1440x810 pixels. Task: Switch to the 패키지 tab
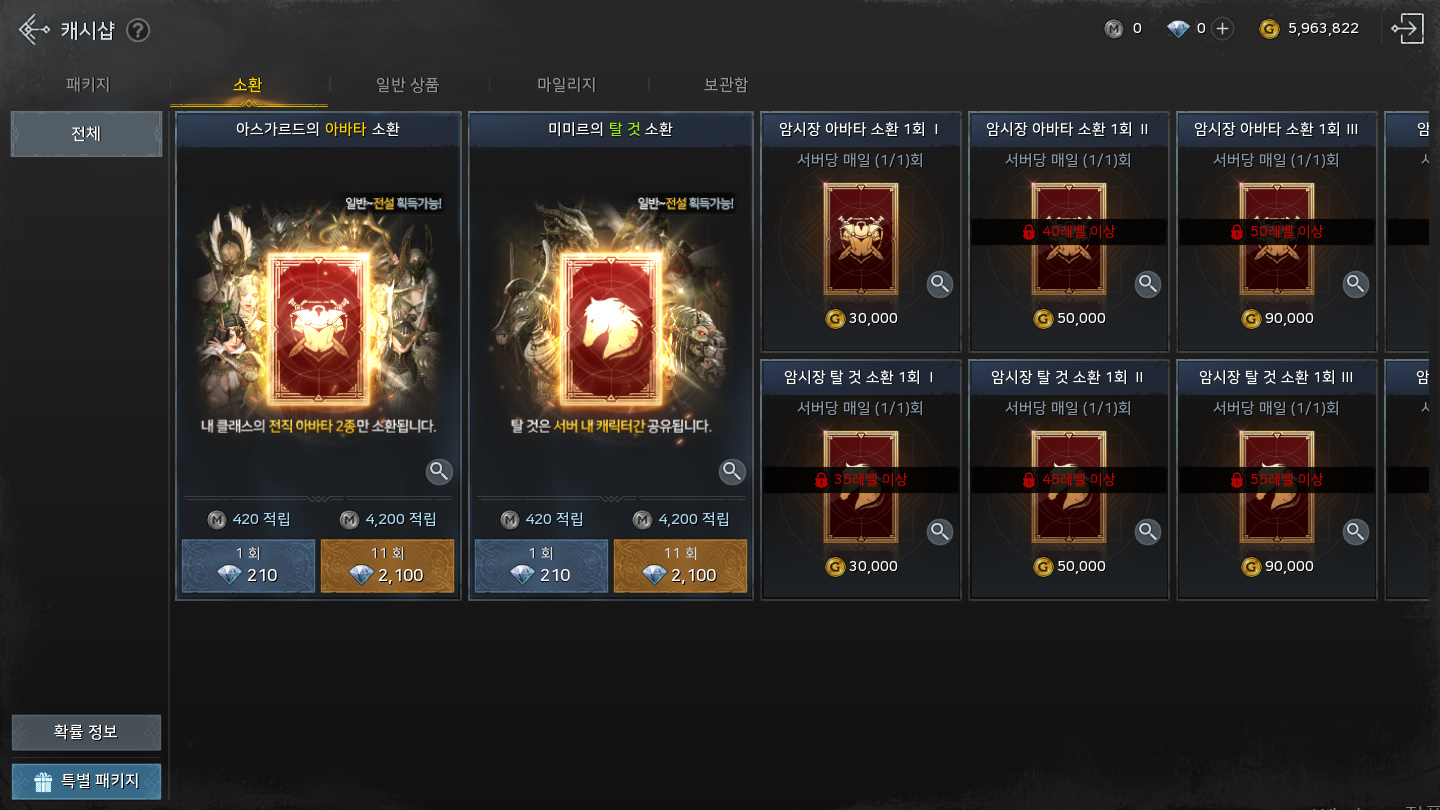point(88,85)
